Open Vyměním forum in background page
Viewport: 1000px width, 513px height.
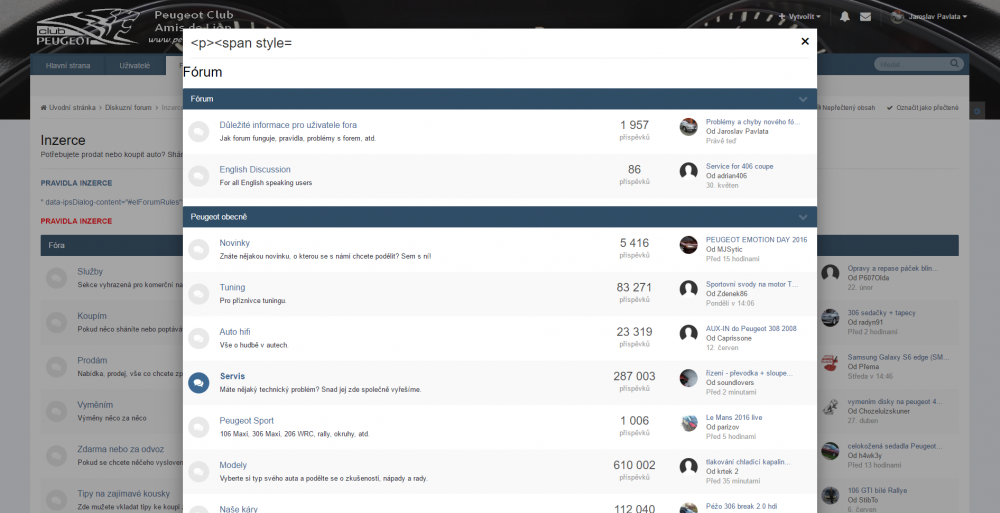pos(95,405)
